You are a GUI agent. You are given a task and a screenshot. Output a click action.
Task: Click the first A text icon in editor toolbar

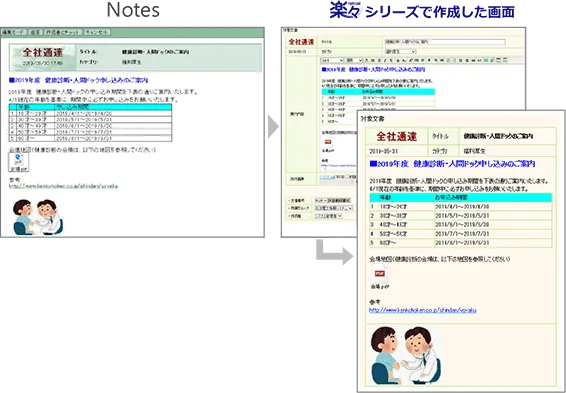point(366,60)
